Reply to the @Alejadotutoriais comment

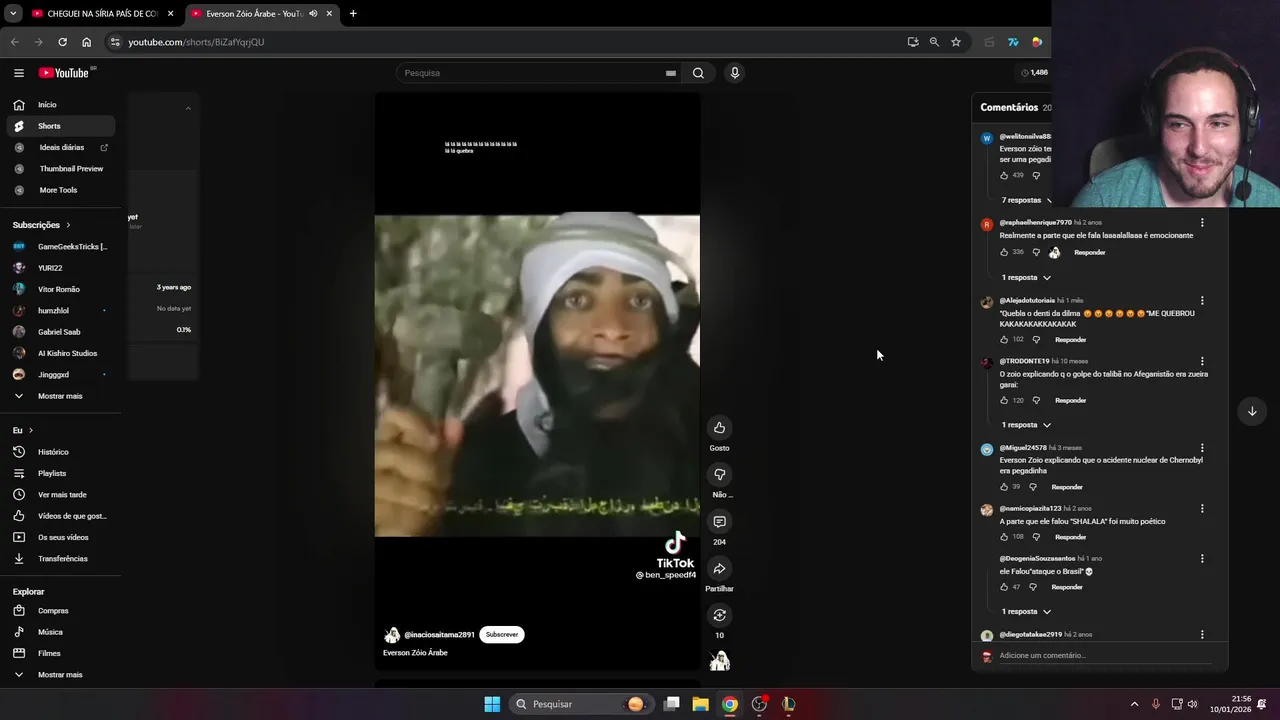(x=1070, y=340)
